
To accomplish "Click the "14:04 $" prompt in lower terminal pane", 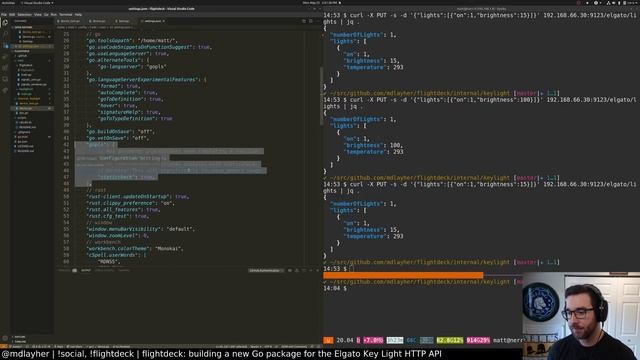I will tap(335, 289).
